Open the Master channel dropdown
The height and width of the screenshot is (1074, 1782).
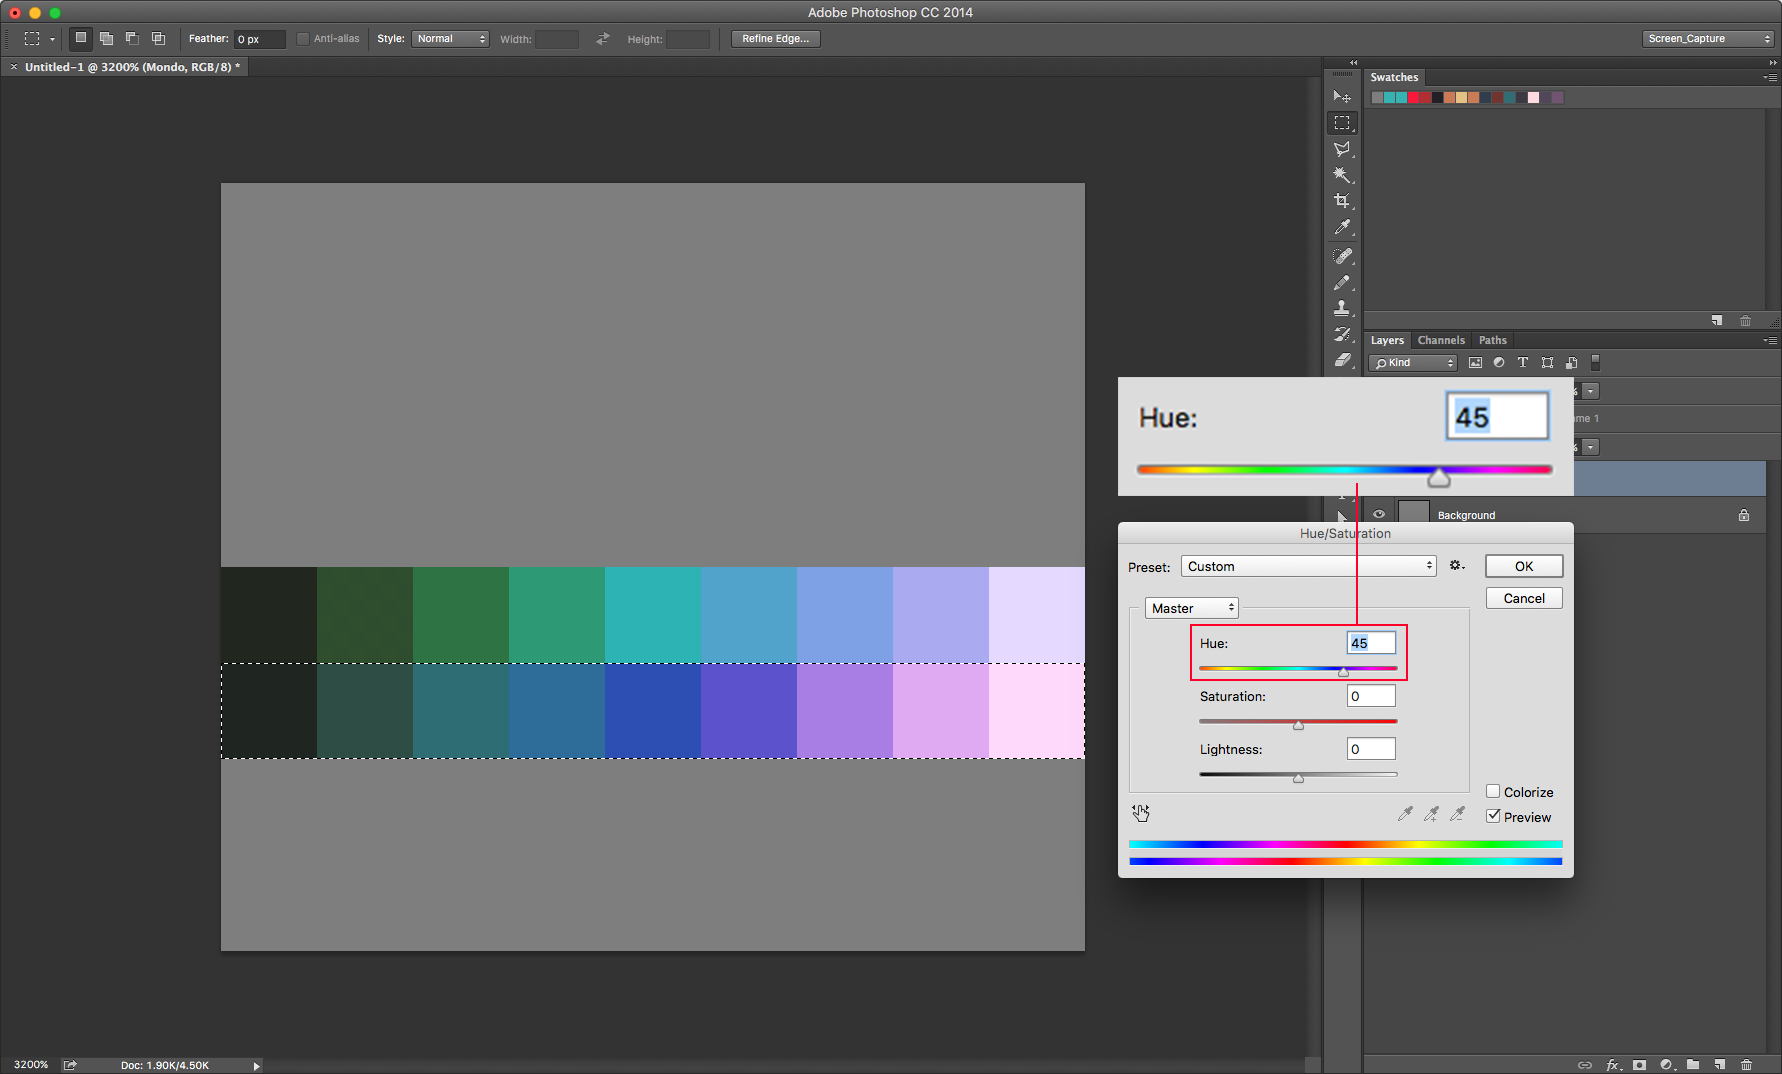1190,607
